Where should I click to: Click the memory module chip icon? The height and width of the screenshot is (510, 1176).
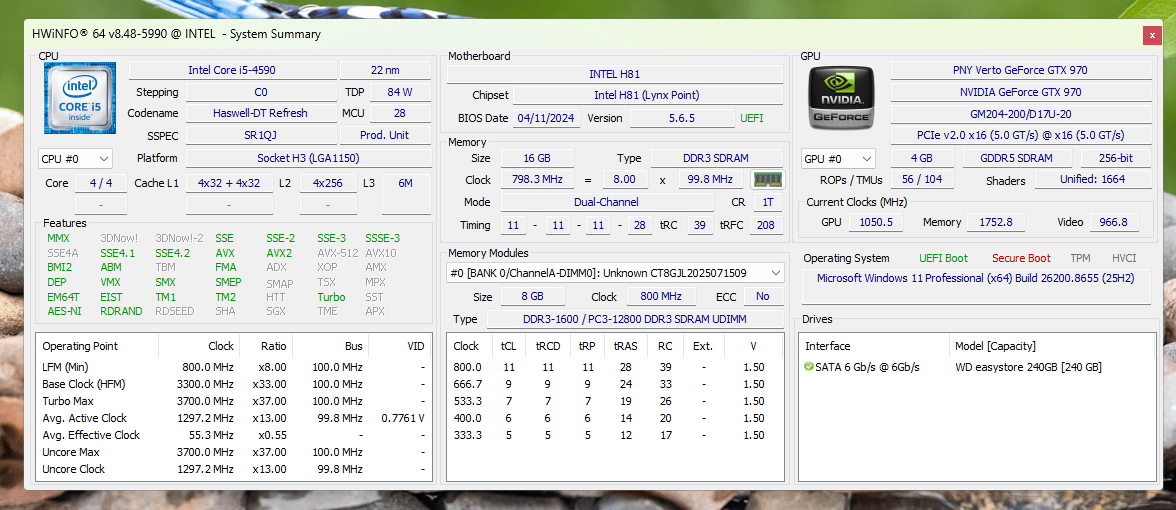(767, 179)
